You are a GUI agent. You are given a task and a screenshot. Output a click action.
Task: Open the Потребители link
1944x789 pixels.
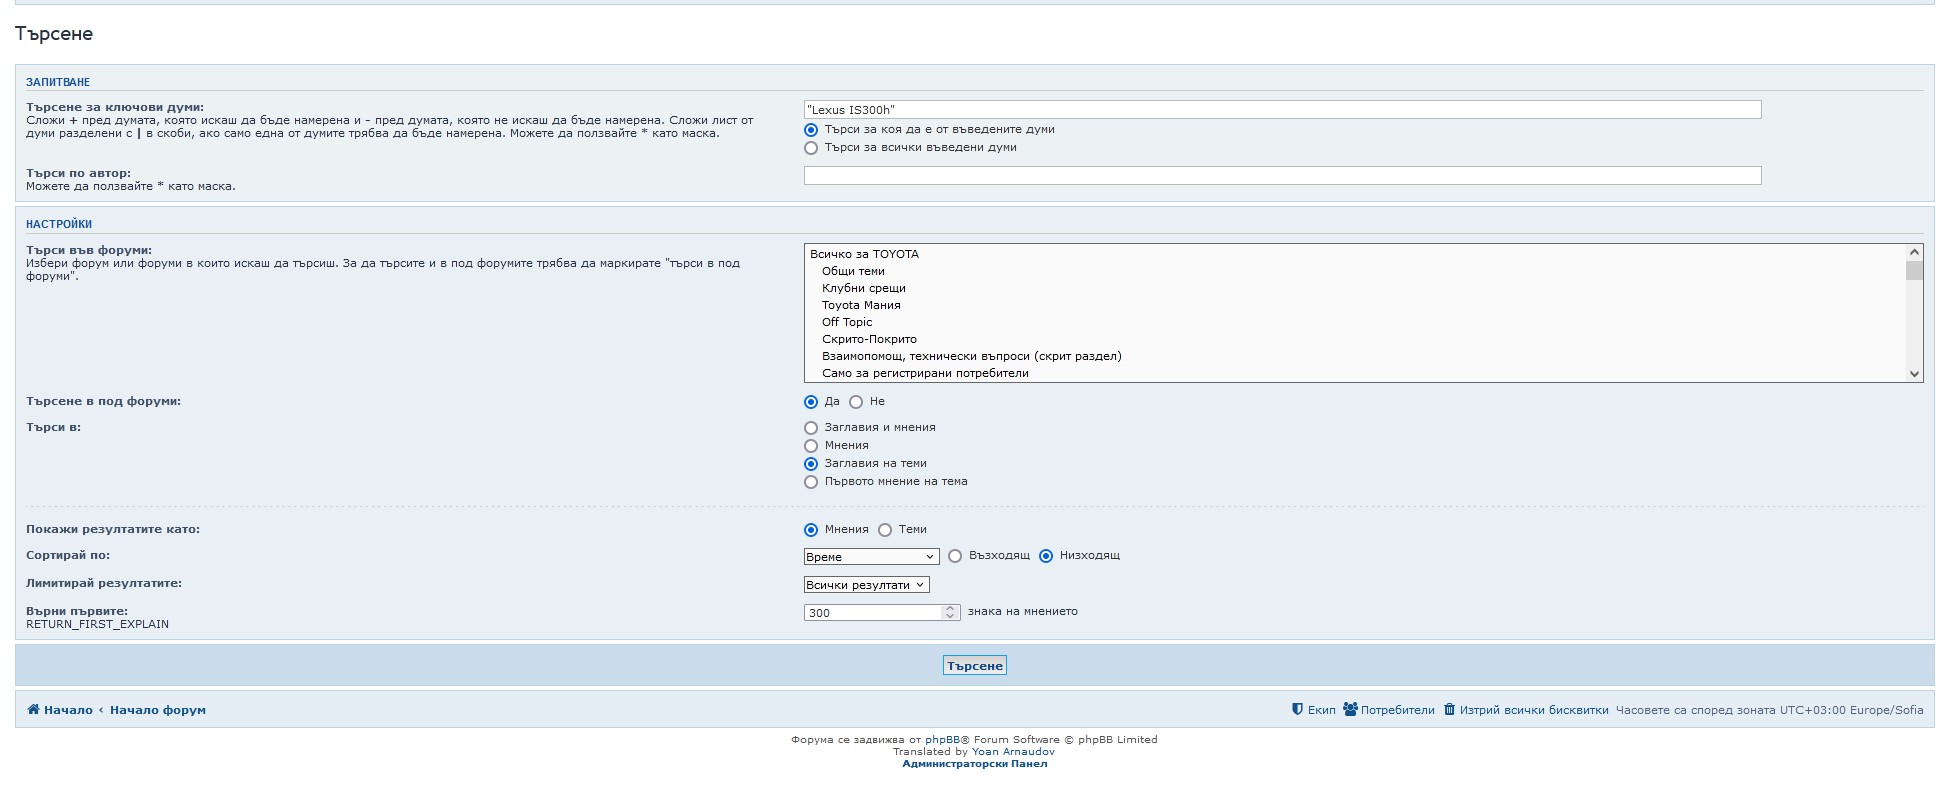[1397, 710]
